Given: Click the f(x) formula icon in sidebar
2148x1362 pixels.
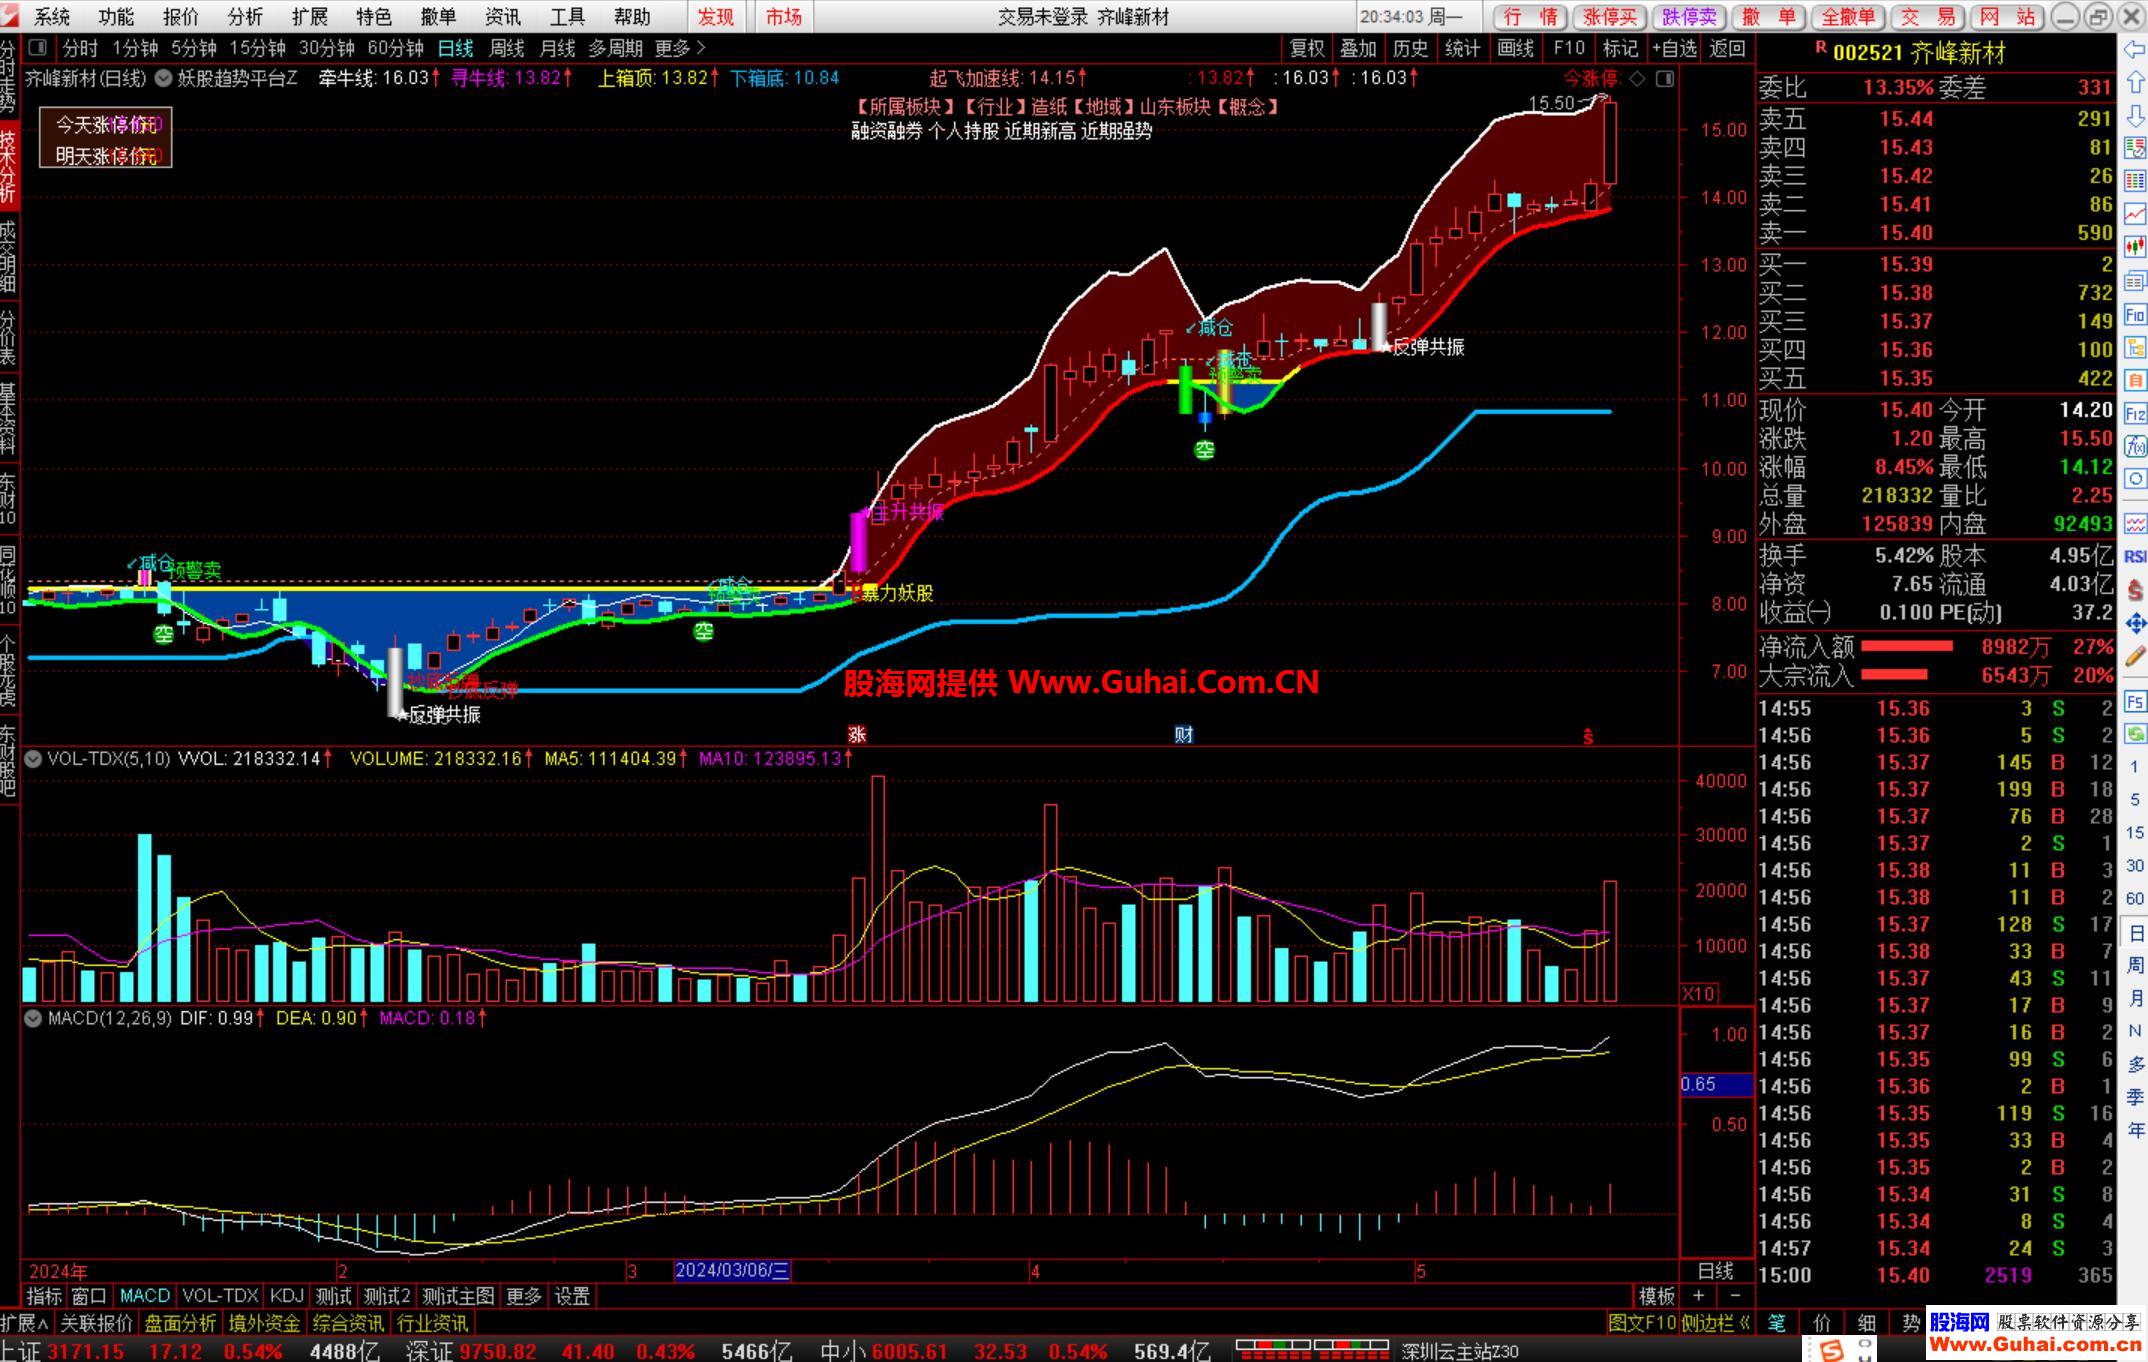Looking at the screenshot, I should 2135,446.
